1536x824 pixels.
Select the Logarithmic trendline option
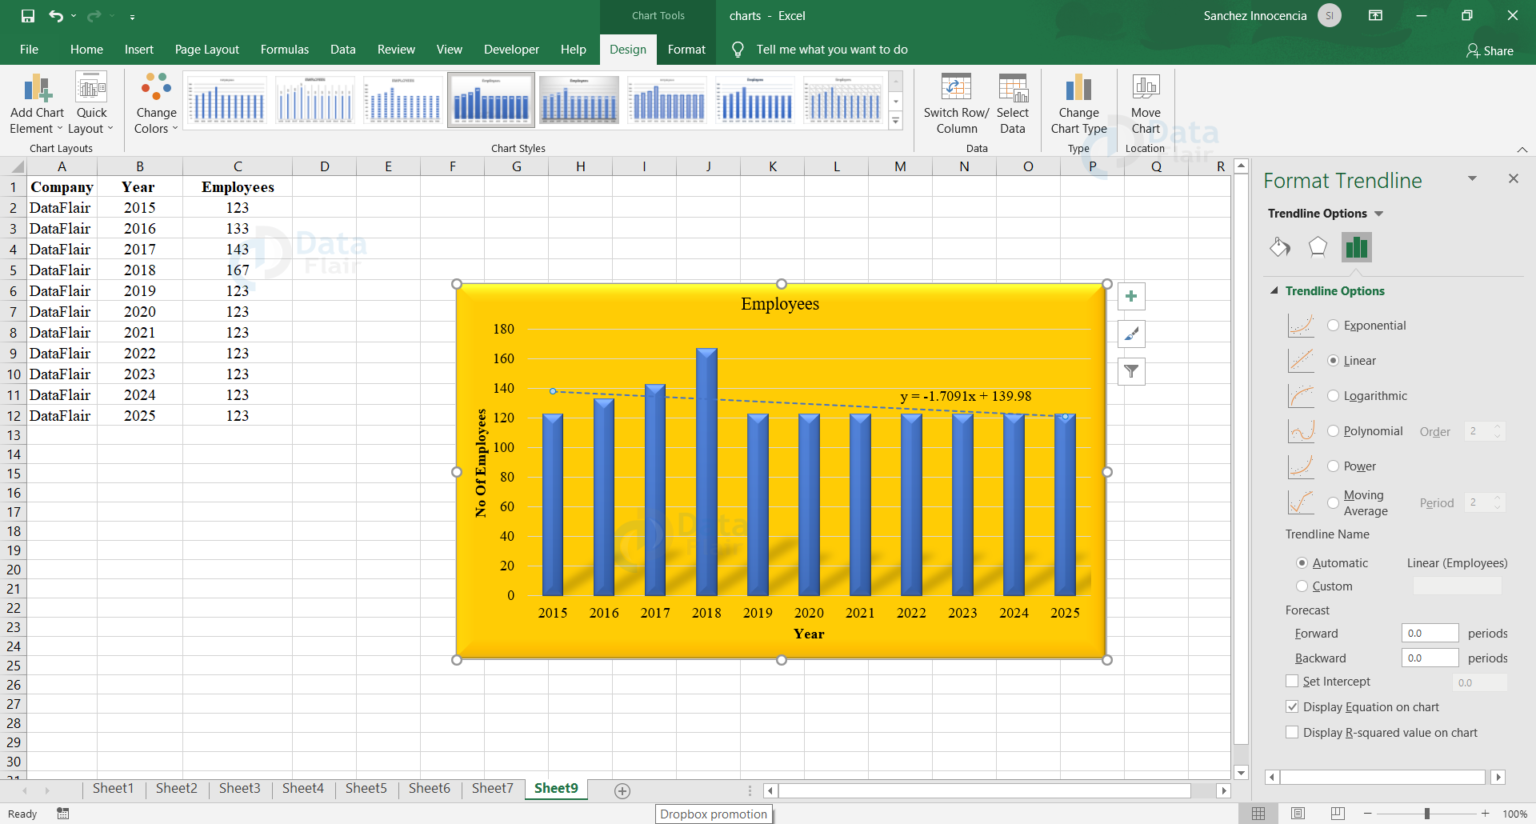click(x=1333, y=396)
